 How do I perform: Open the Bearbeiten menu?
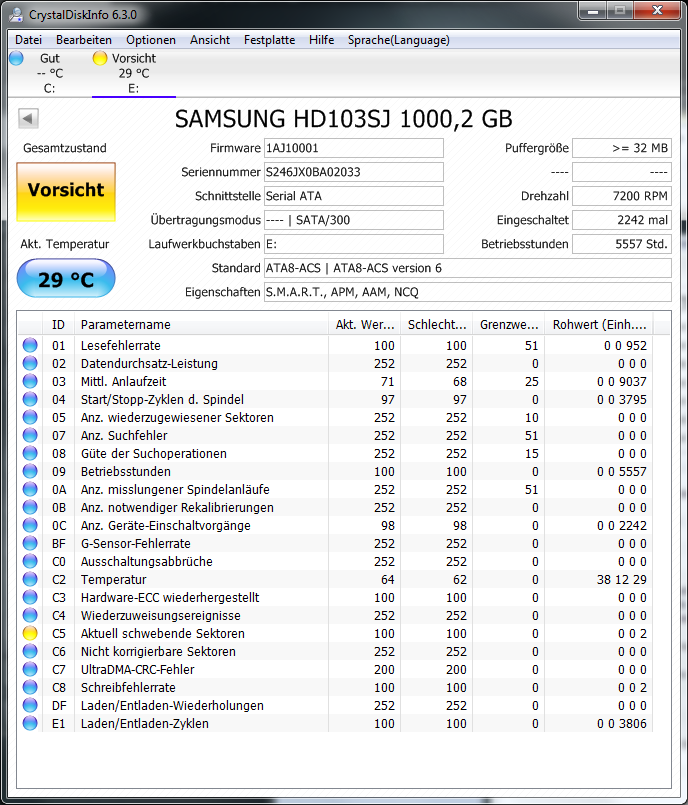pyautogui.click(x=84, y=40)
